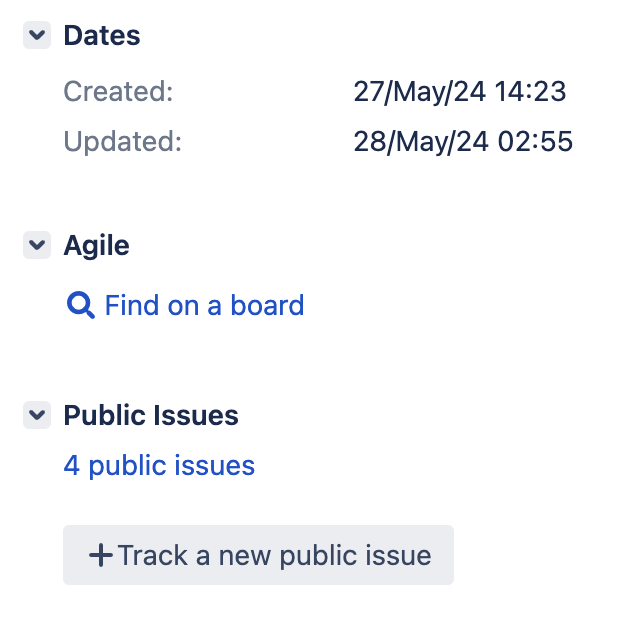
Task: Click the plus icon on the Track button
Action: [x=100, y=555]
